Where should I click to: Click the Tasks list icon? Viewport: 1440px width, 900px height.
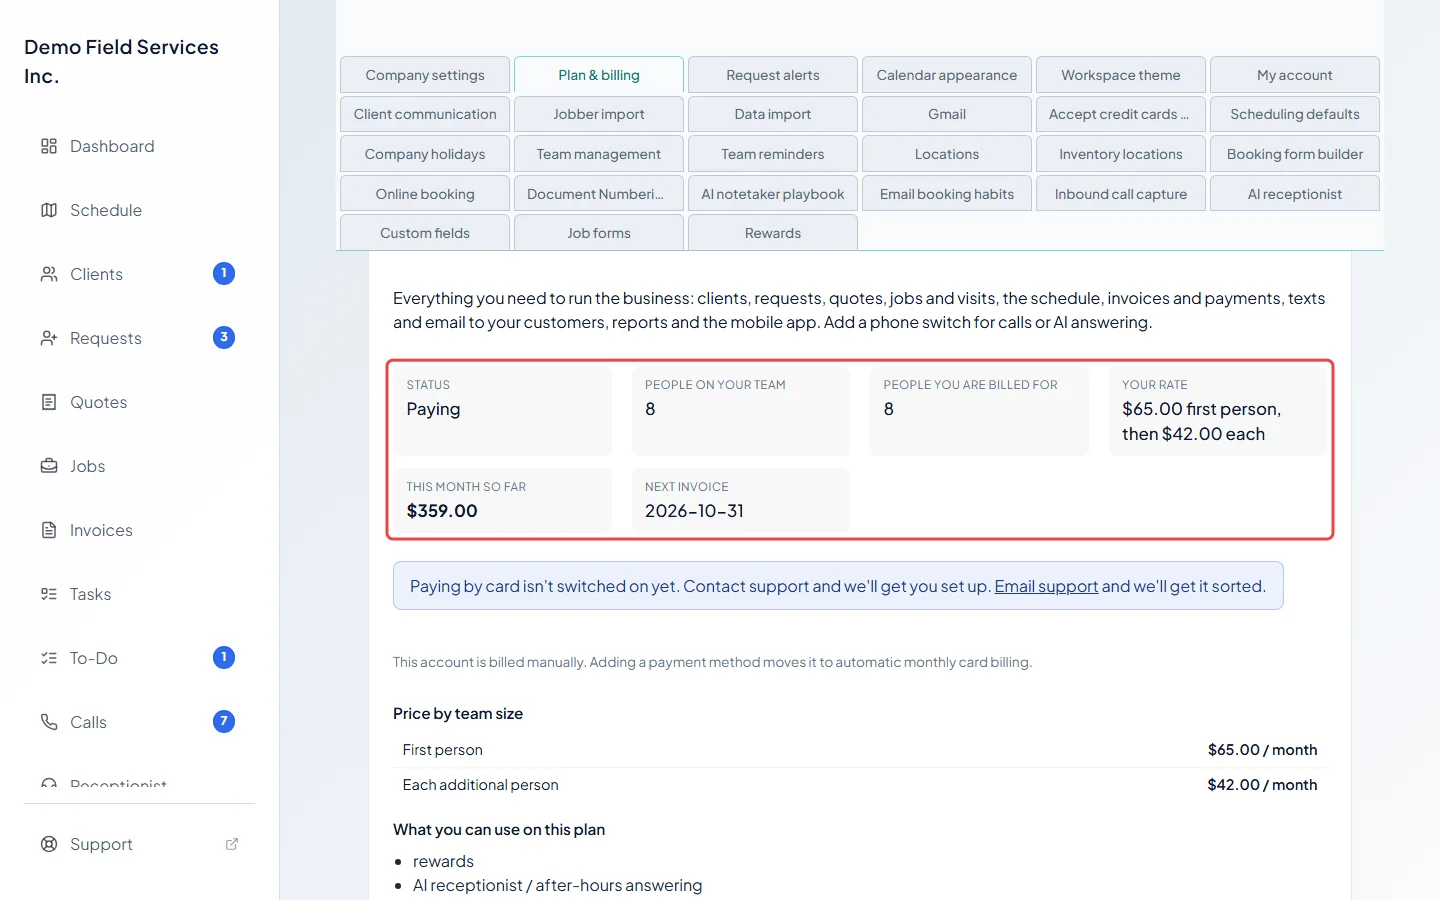click(49, 594)
